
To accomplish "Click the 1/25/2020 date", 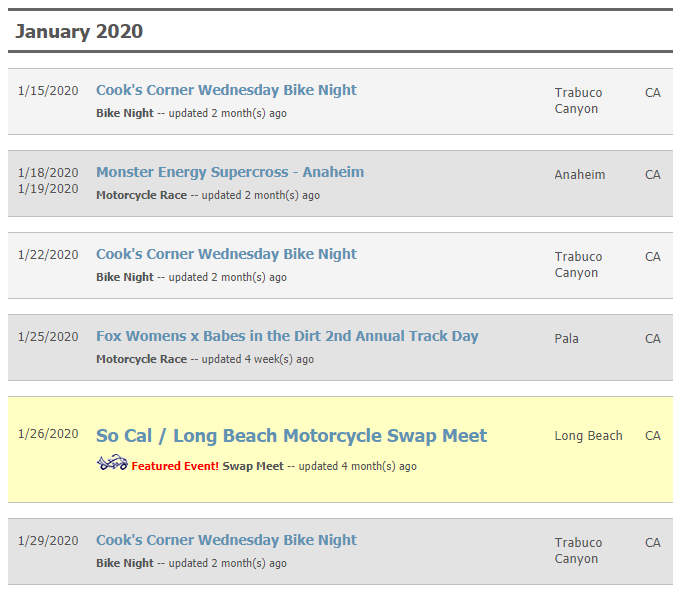I will pyautogui.click(x=48, y=337).
